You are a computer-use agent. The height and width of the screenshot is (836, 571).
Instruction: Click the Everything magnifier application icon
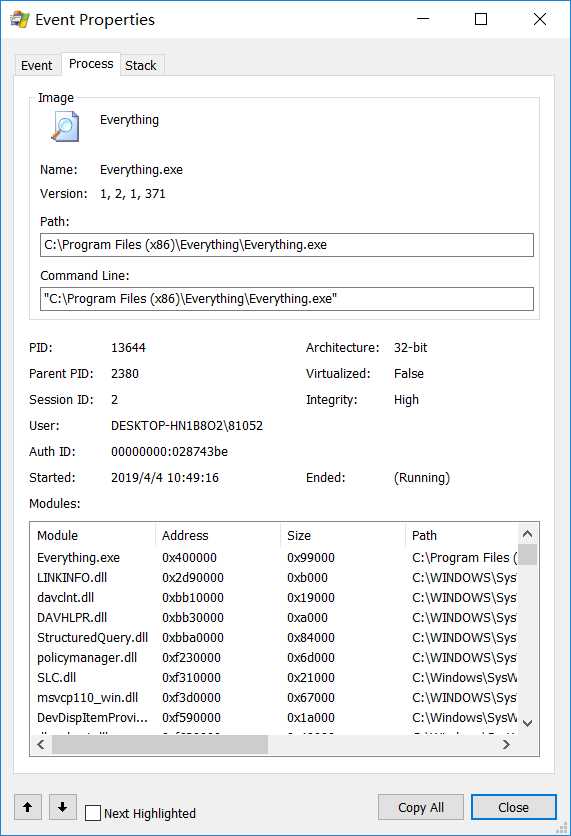tap(65, 126)
